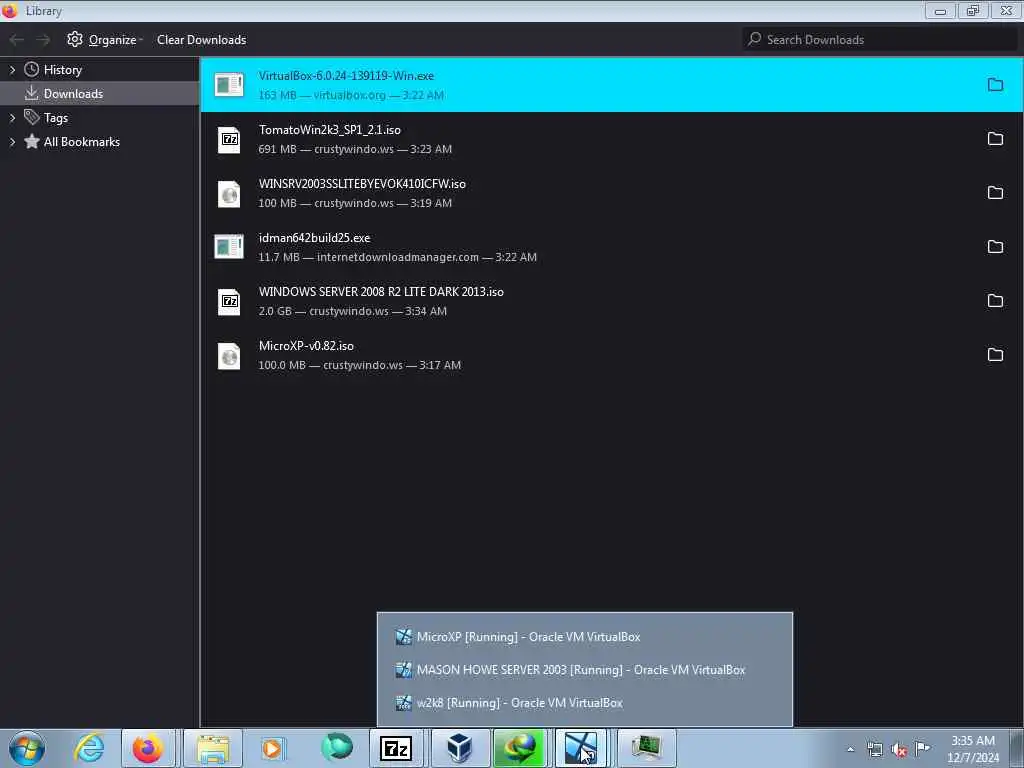Screen dimensions: 1024x768
Task: Select MicroXP-v0.82.iso download entry
Action: click(611, 355)
